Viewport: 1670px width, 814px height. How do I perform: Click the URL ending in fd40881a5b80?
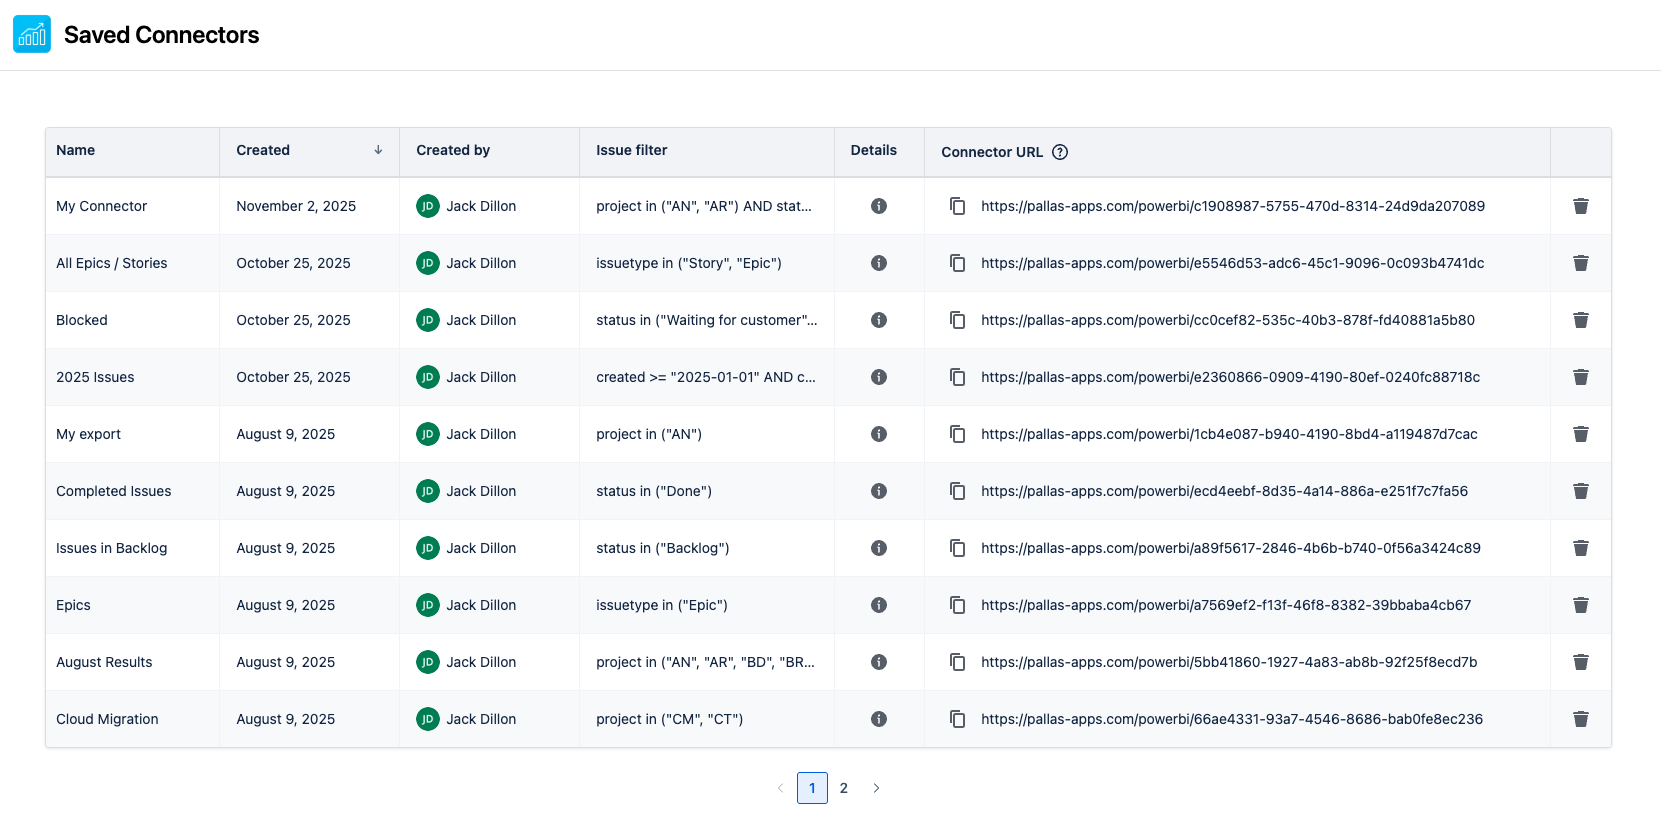click(1228, 320)
